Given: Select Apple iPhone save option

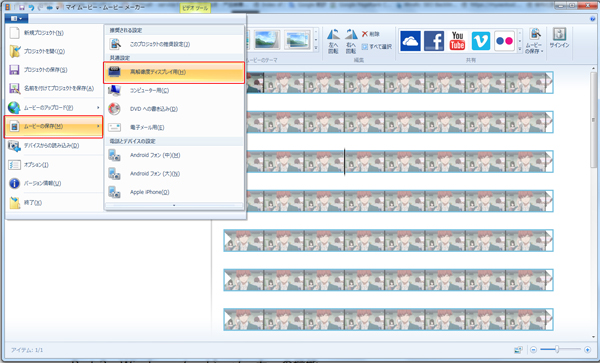Looking at the screenshot, I should pos(174,192).
